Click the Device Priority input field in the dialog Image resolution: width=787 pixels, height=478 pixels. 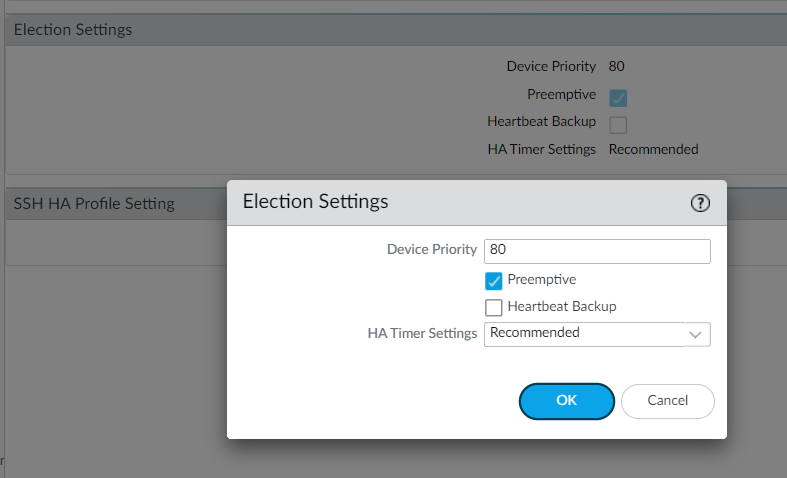(x=597, y=251)
